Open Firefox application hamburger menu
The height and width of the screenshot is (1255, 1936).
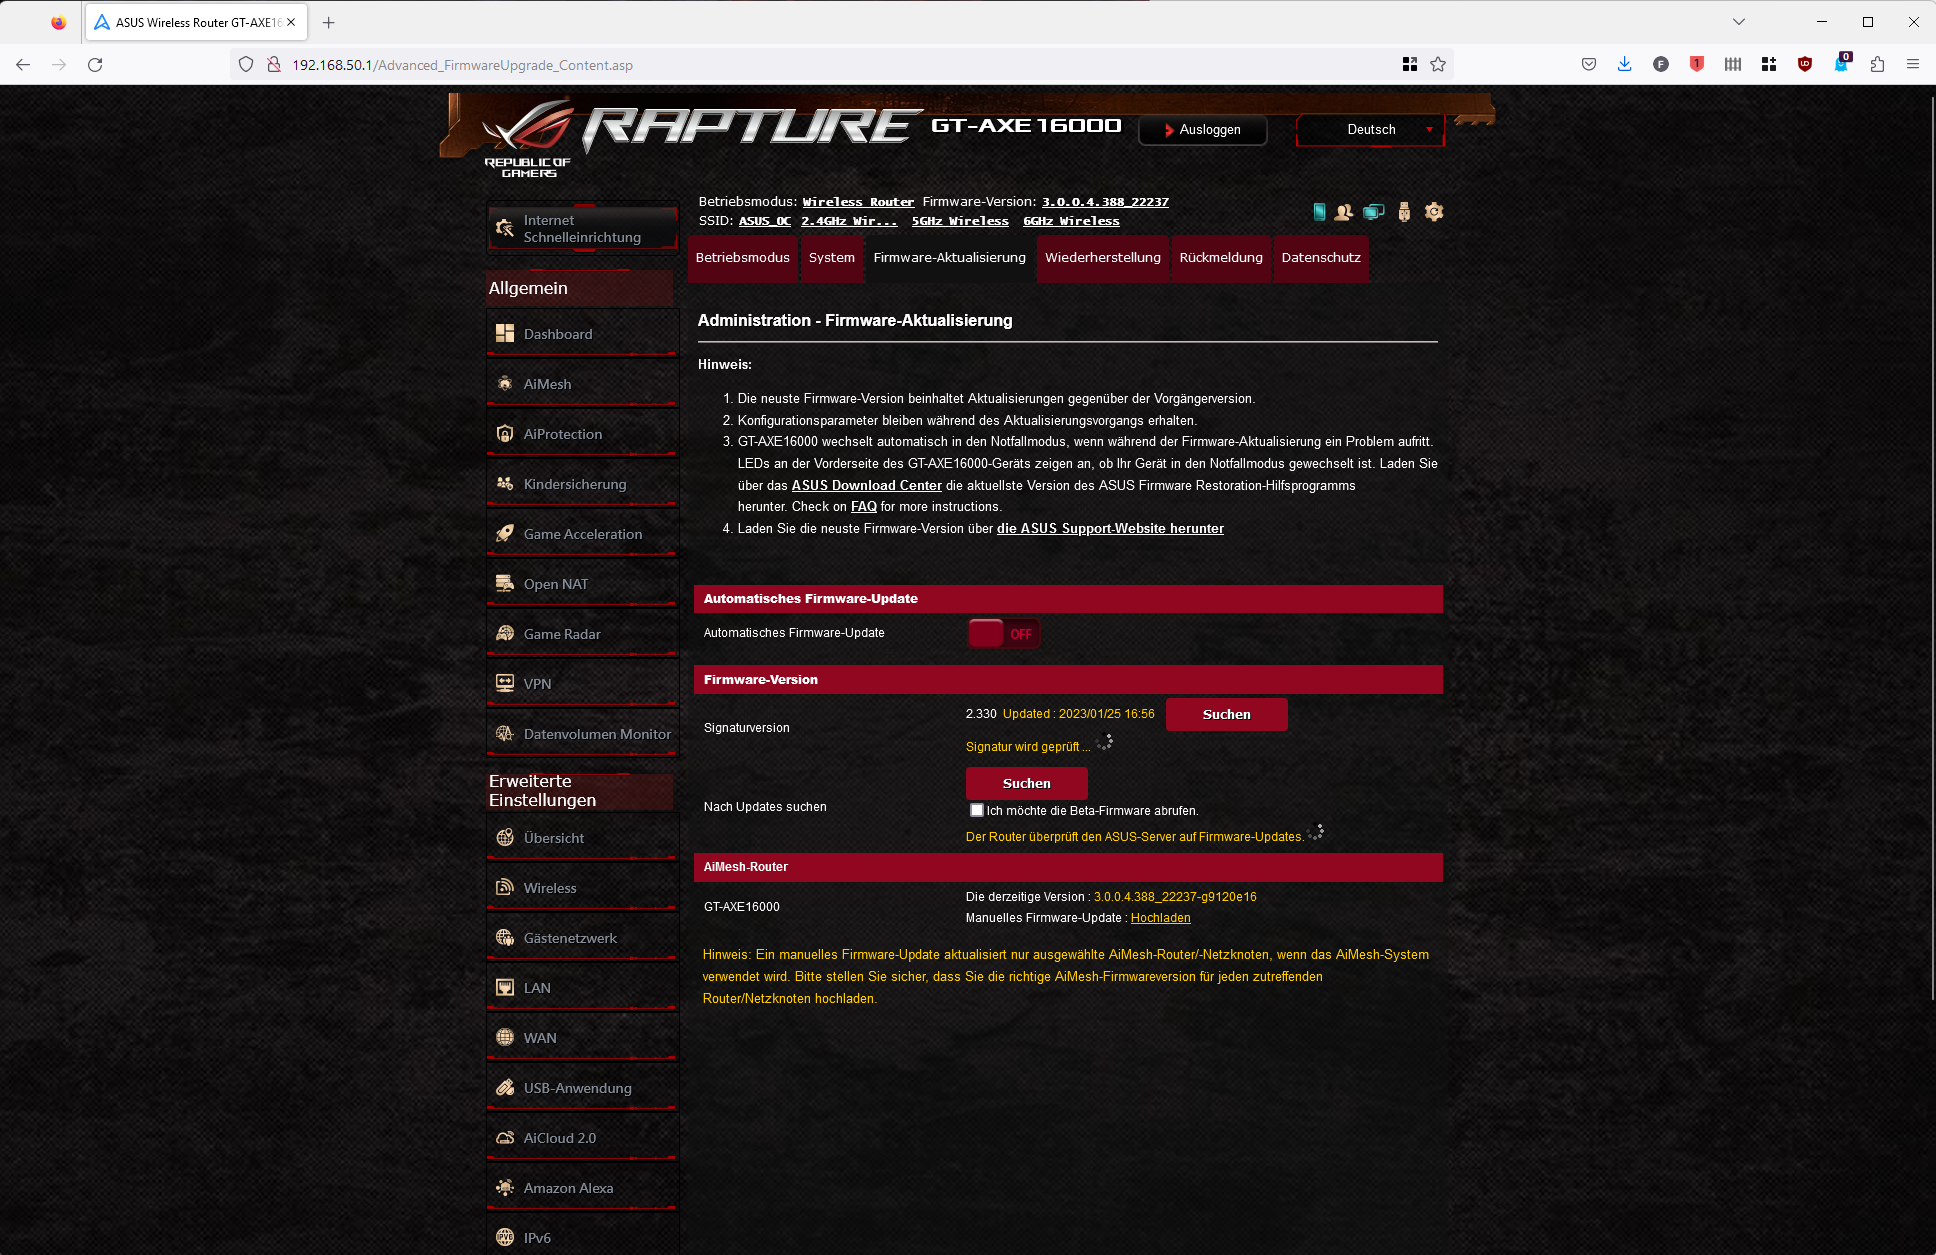tap(1913, 65)
